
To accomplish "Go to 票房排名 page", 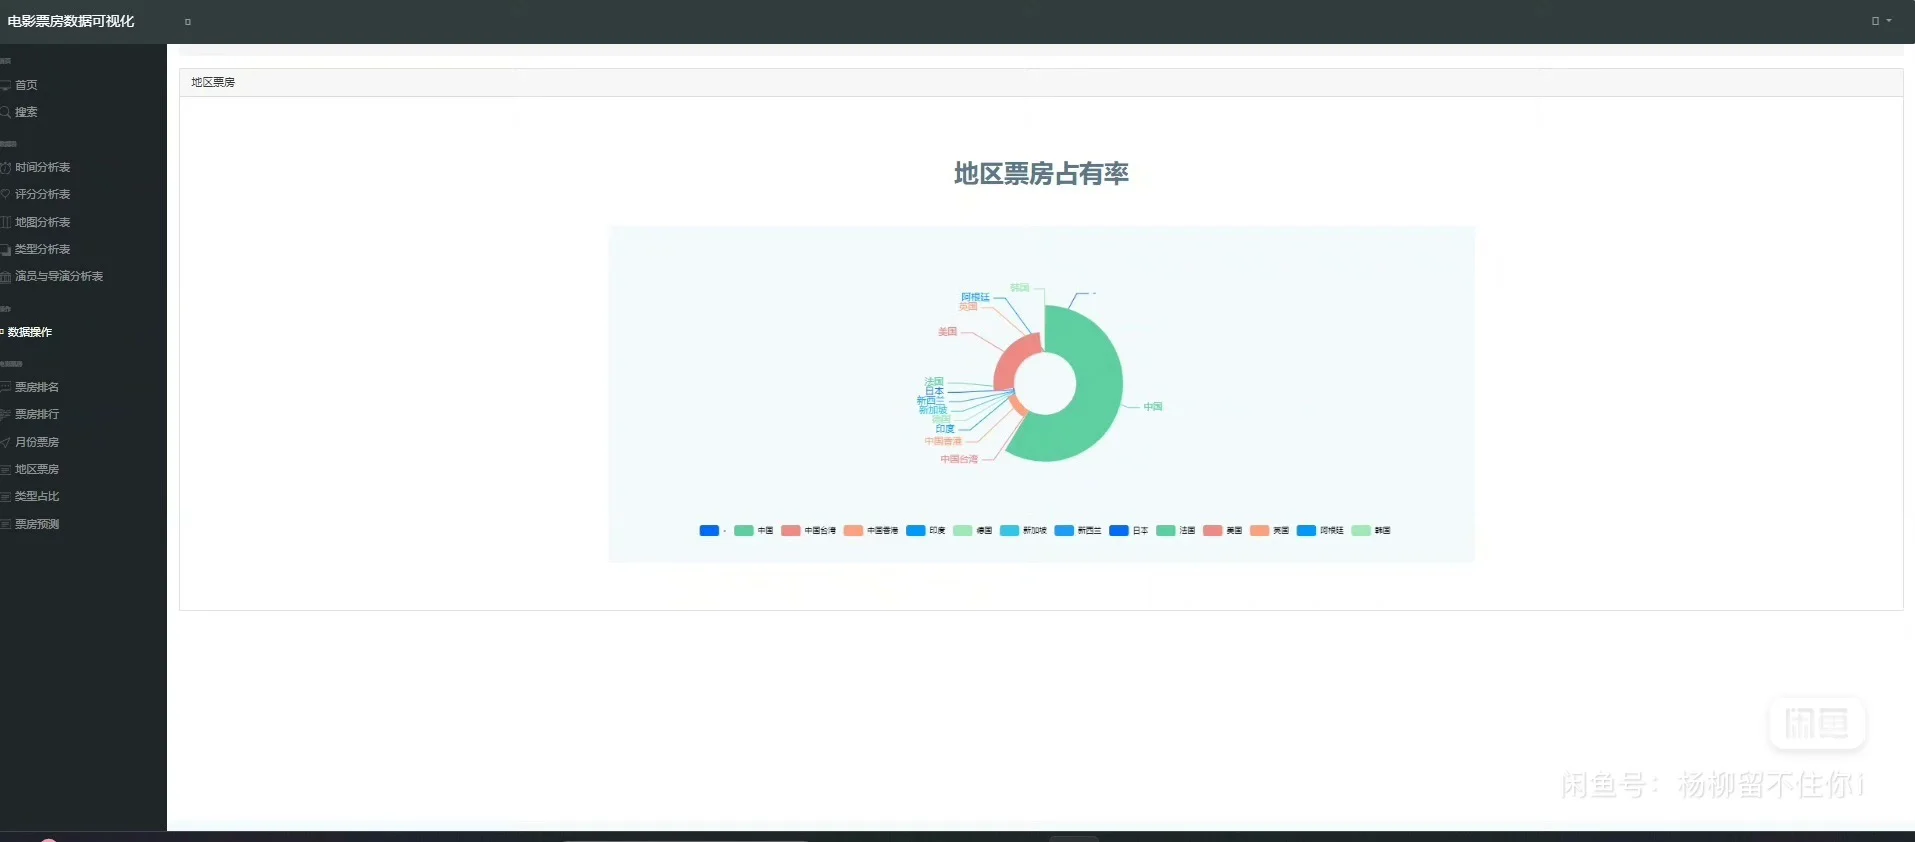I will click(x=37, y=387).
